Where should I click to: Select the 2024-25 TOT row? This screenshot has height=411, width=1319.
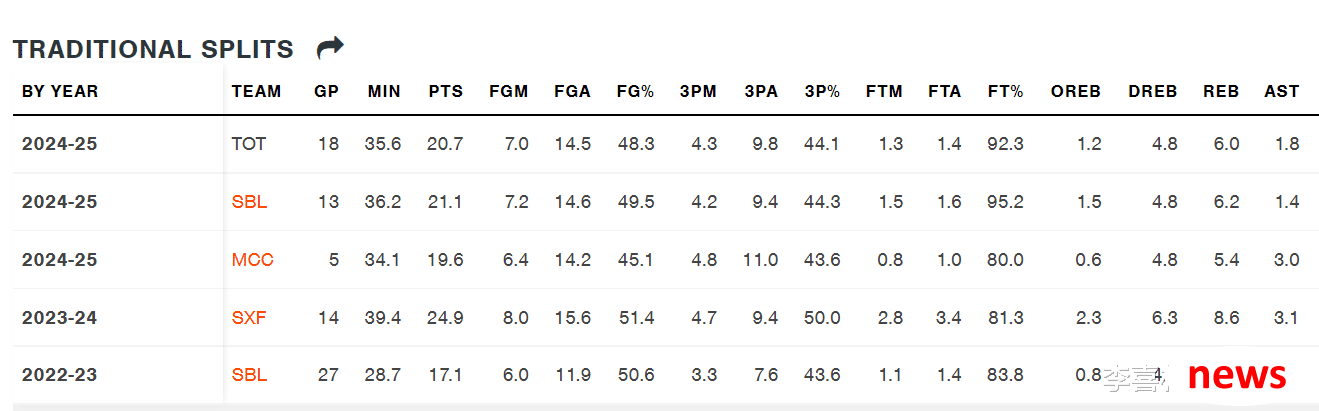click(x=660, y=144)
